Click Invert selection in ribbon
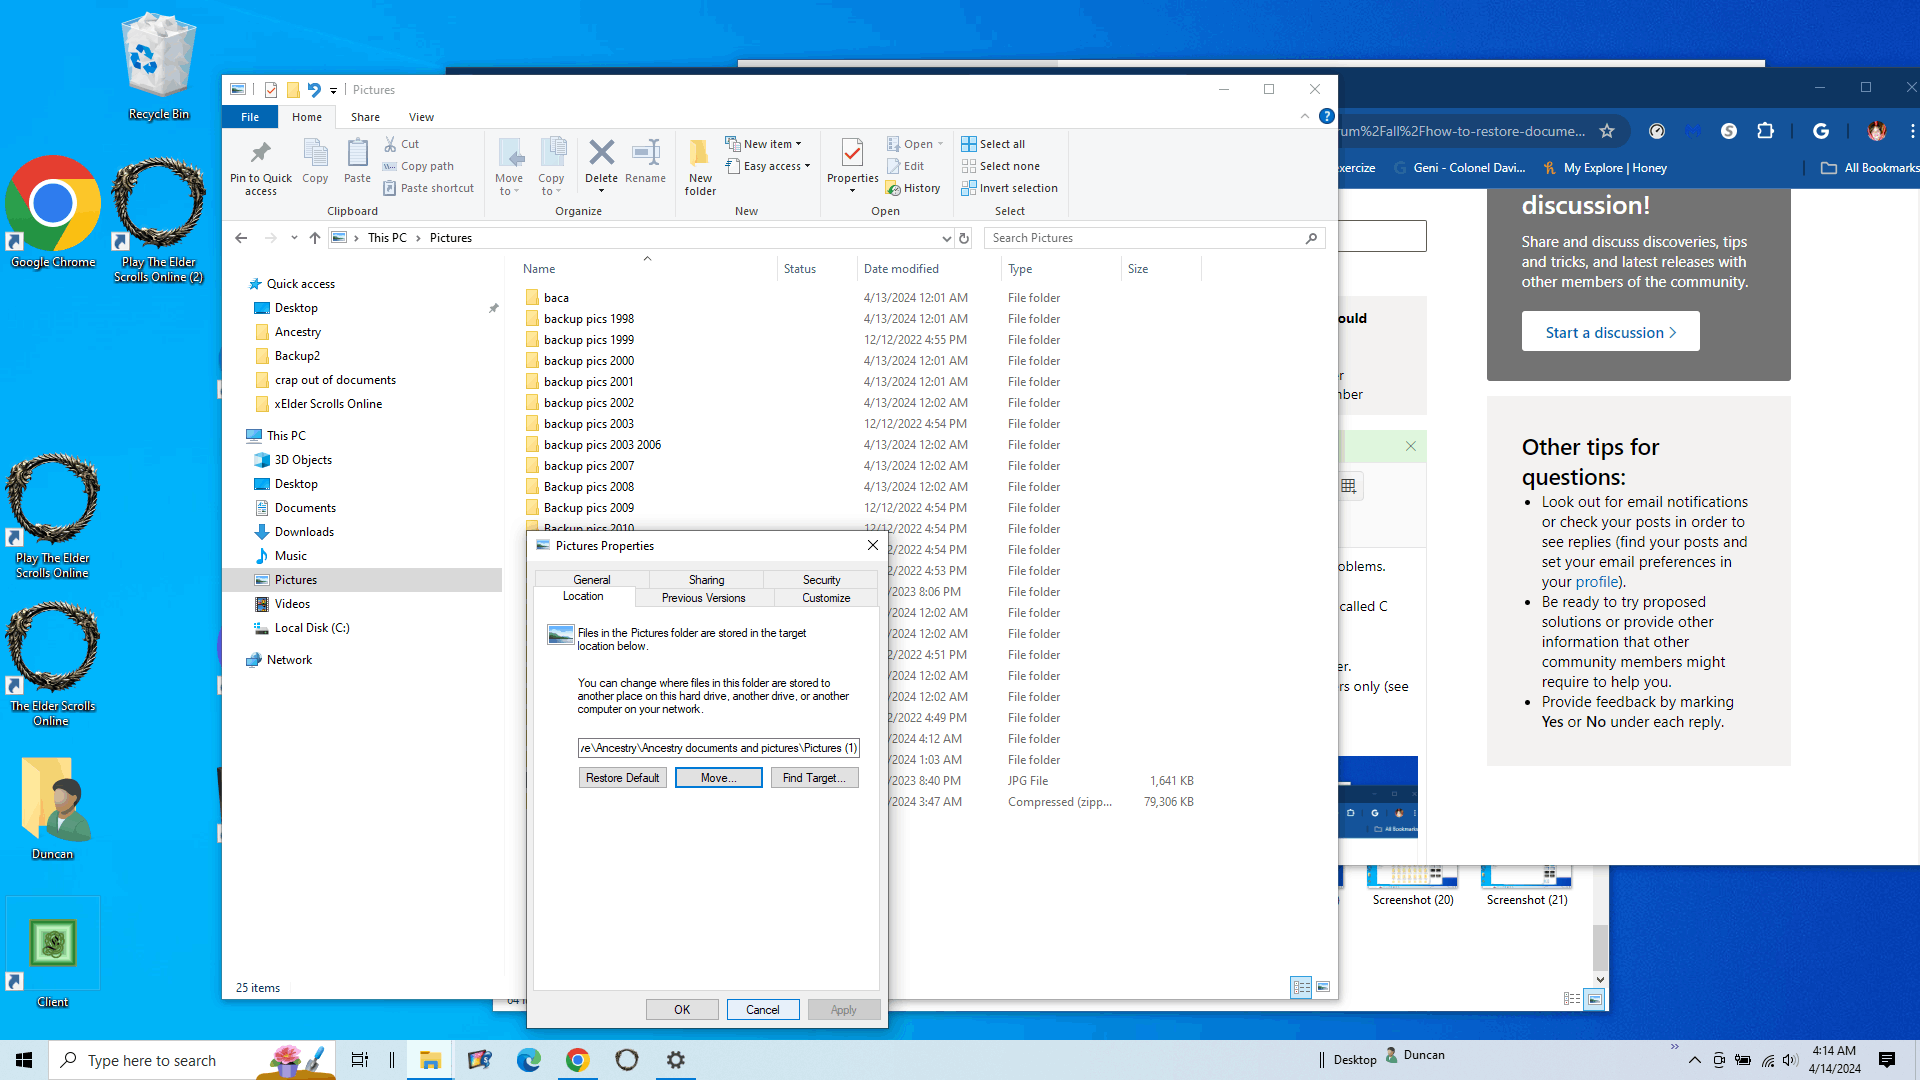The height and width of the screenshot is (1080, 1920). click(x=1009, y=188)
